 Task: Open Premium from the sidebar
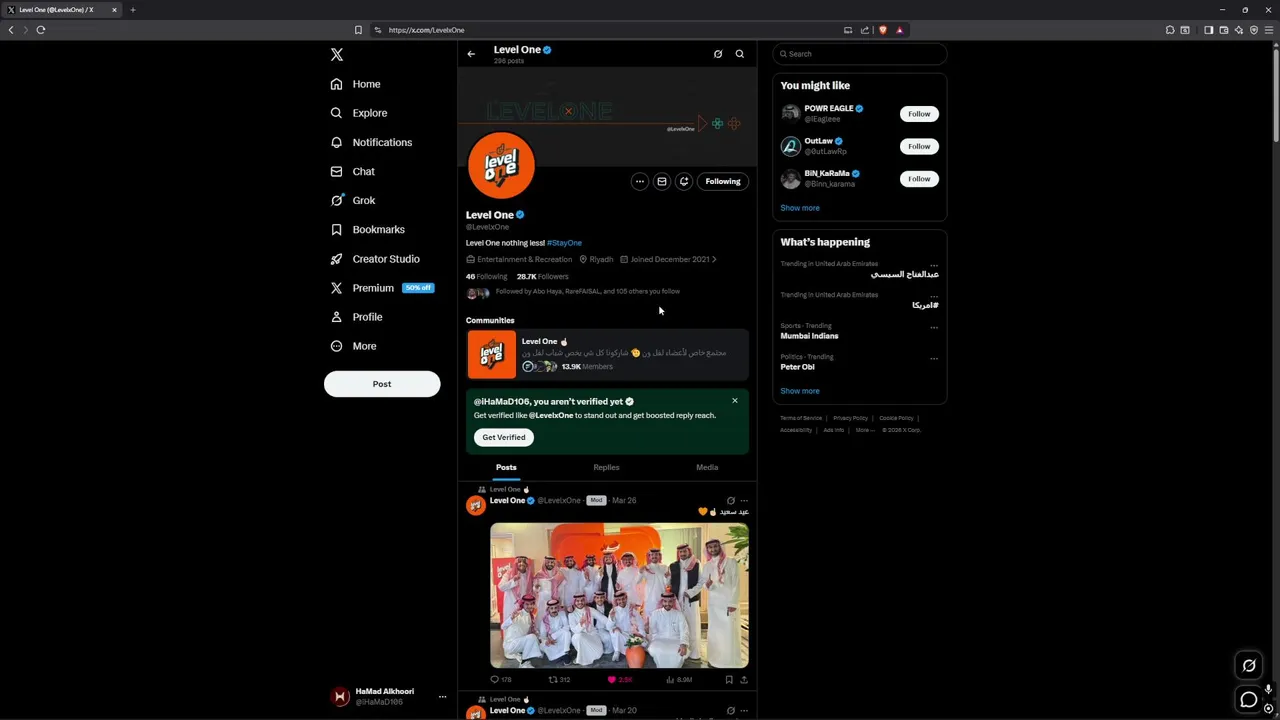pyautogui.click(x=382, y=288)
